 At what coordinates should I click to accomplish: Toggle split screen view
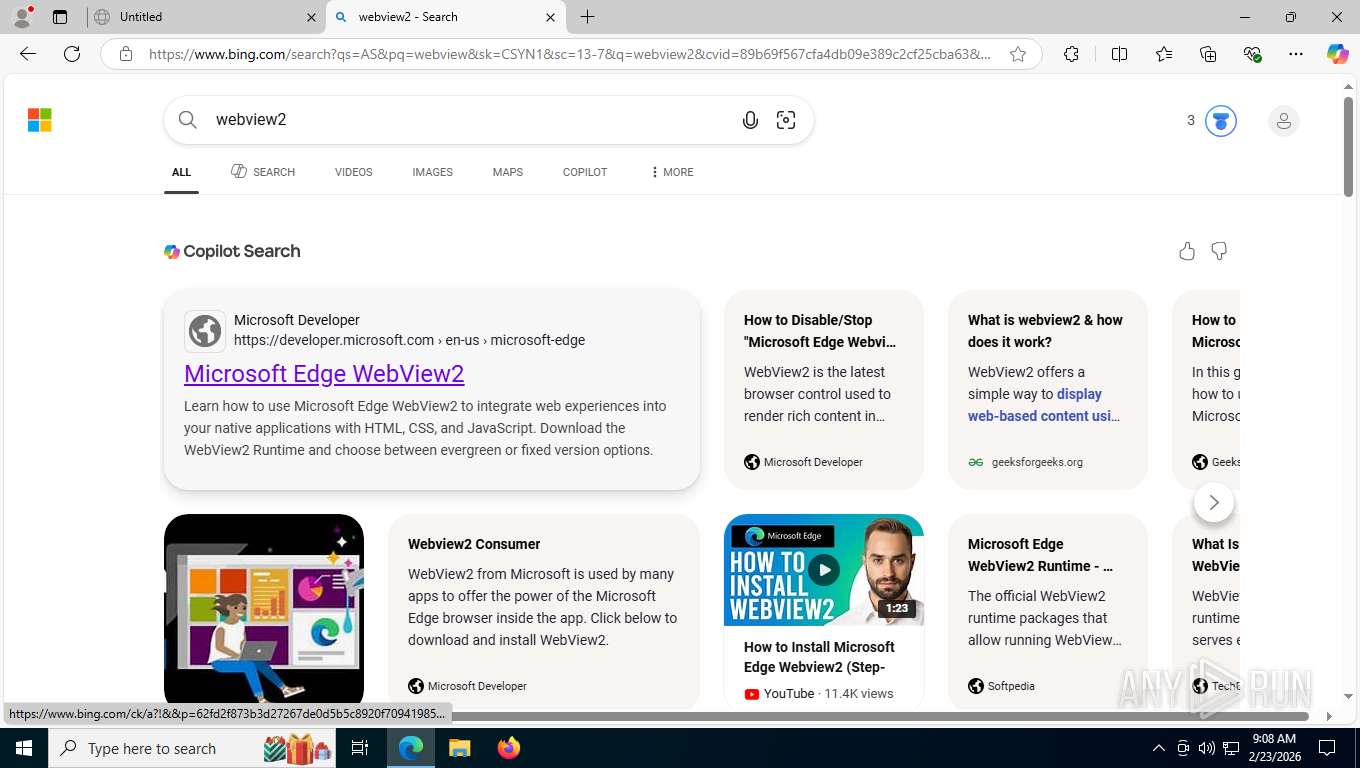tap(1119, 54)
